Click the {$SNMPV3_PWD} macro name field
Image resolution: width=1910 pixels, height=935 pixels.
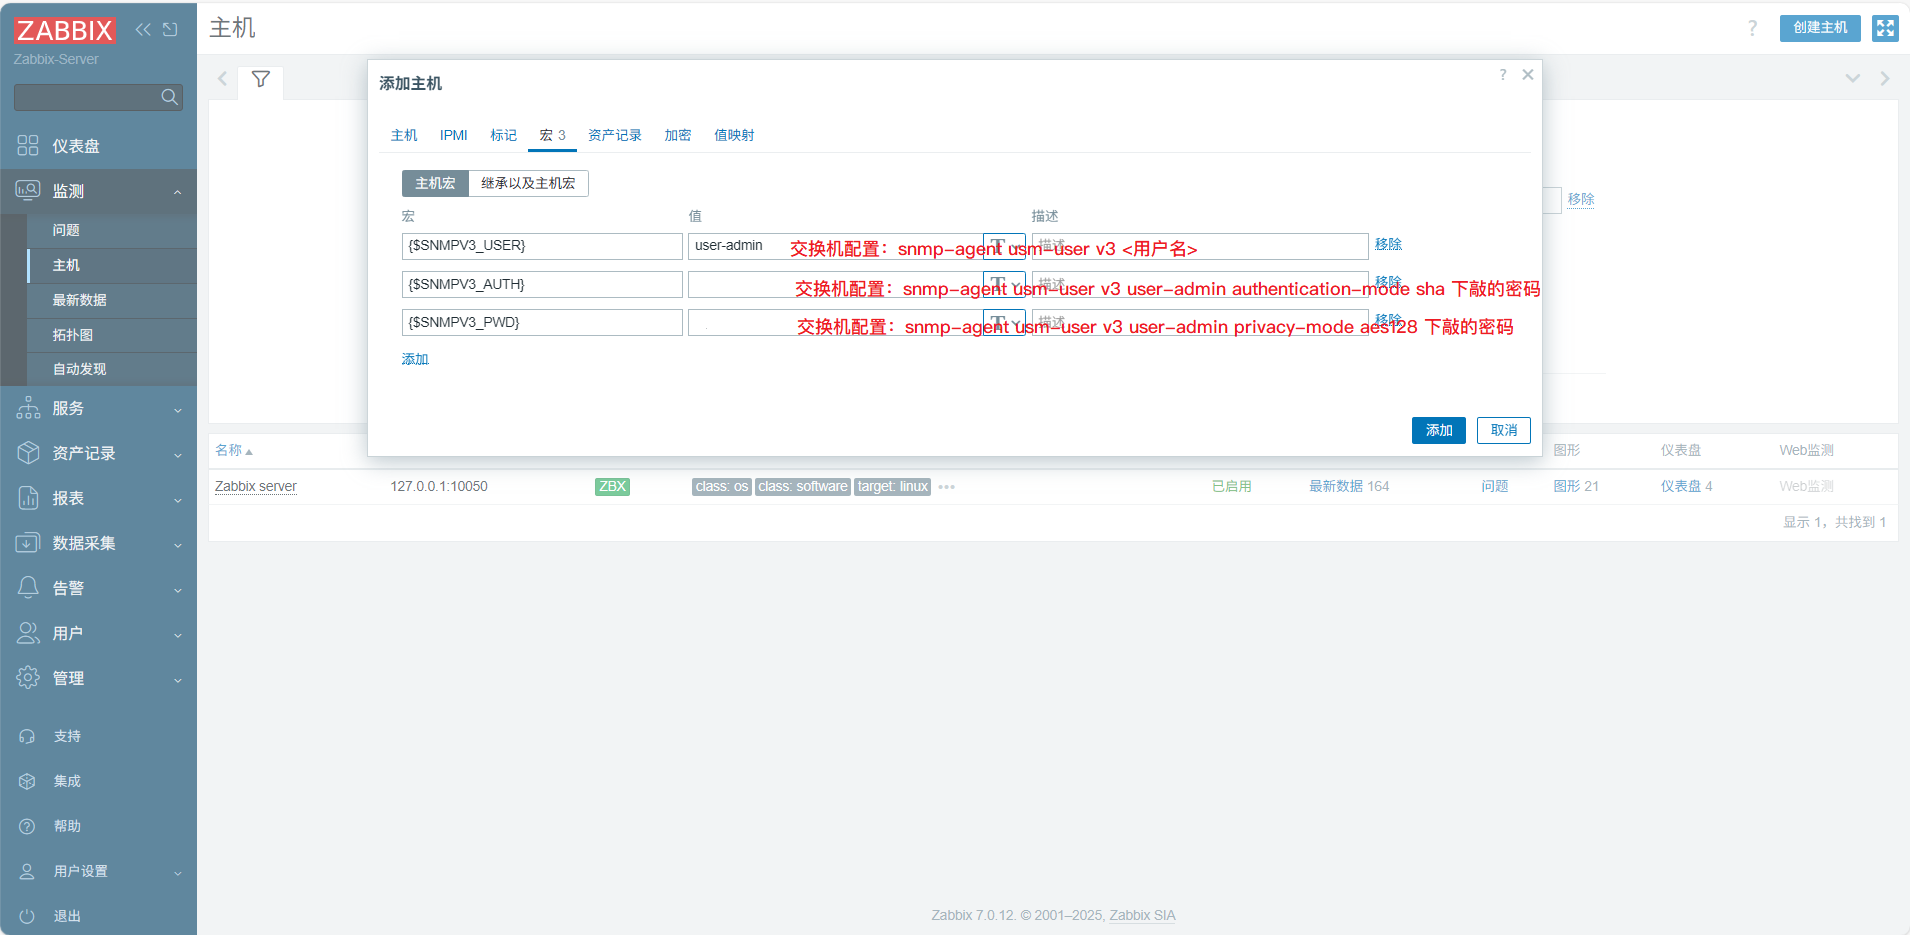tap(542, 323)
